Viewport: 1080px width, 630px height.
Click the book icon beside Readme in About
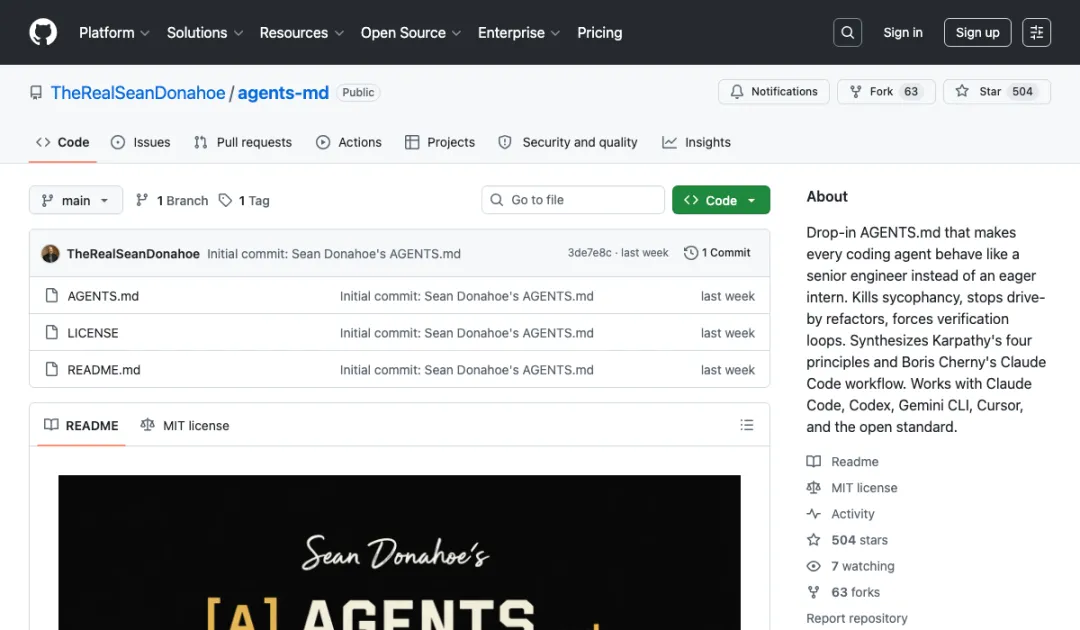point(813,461)
